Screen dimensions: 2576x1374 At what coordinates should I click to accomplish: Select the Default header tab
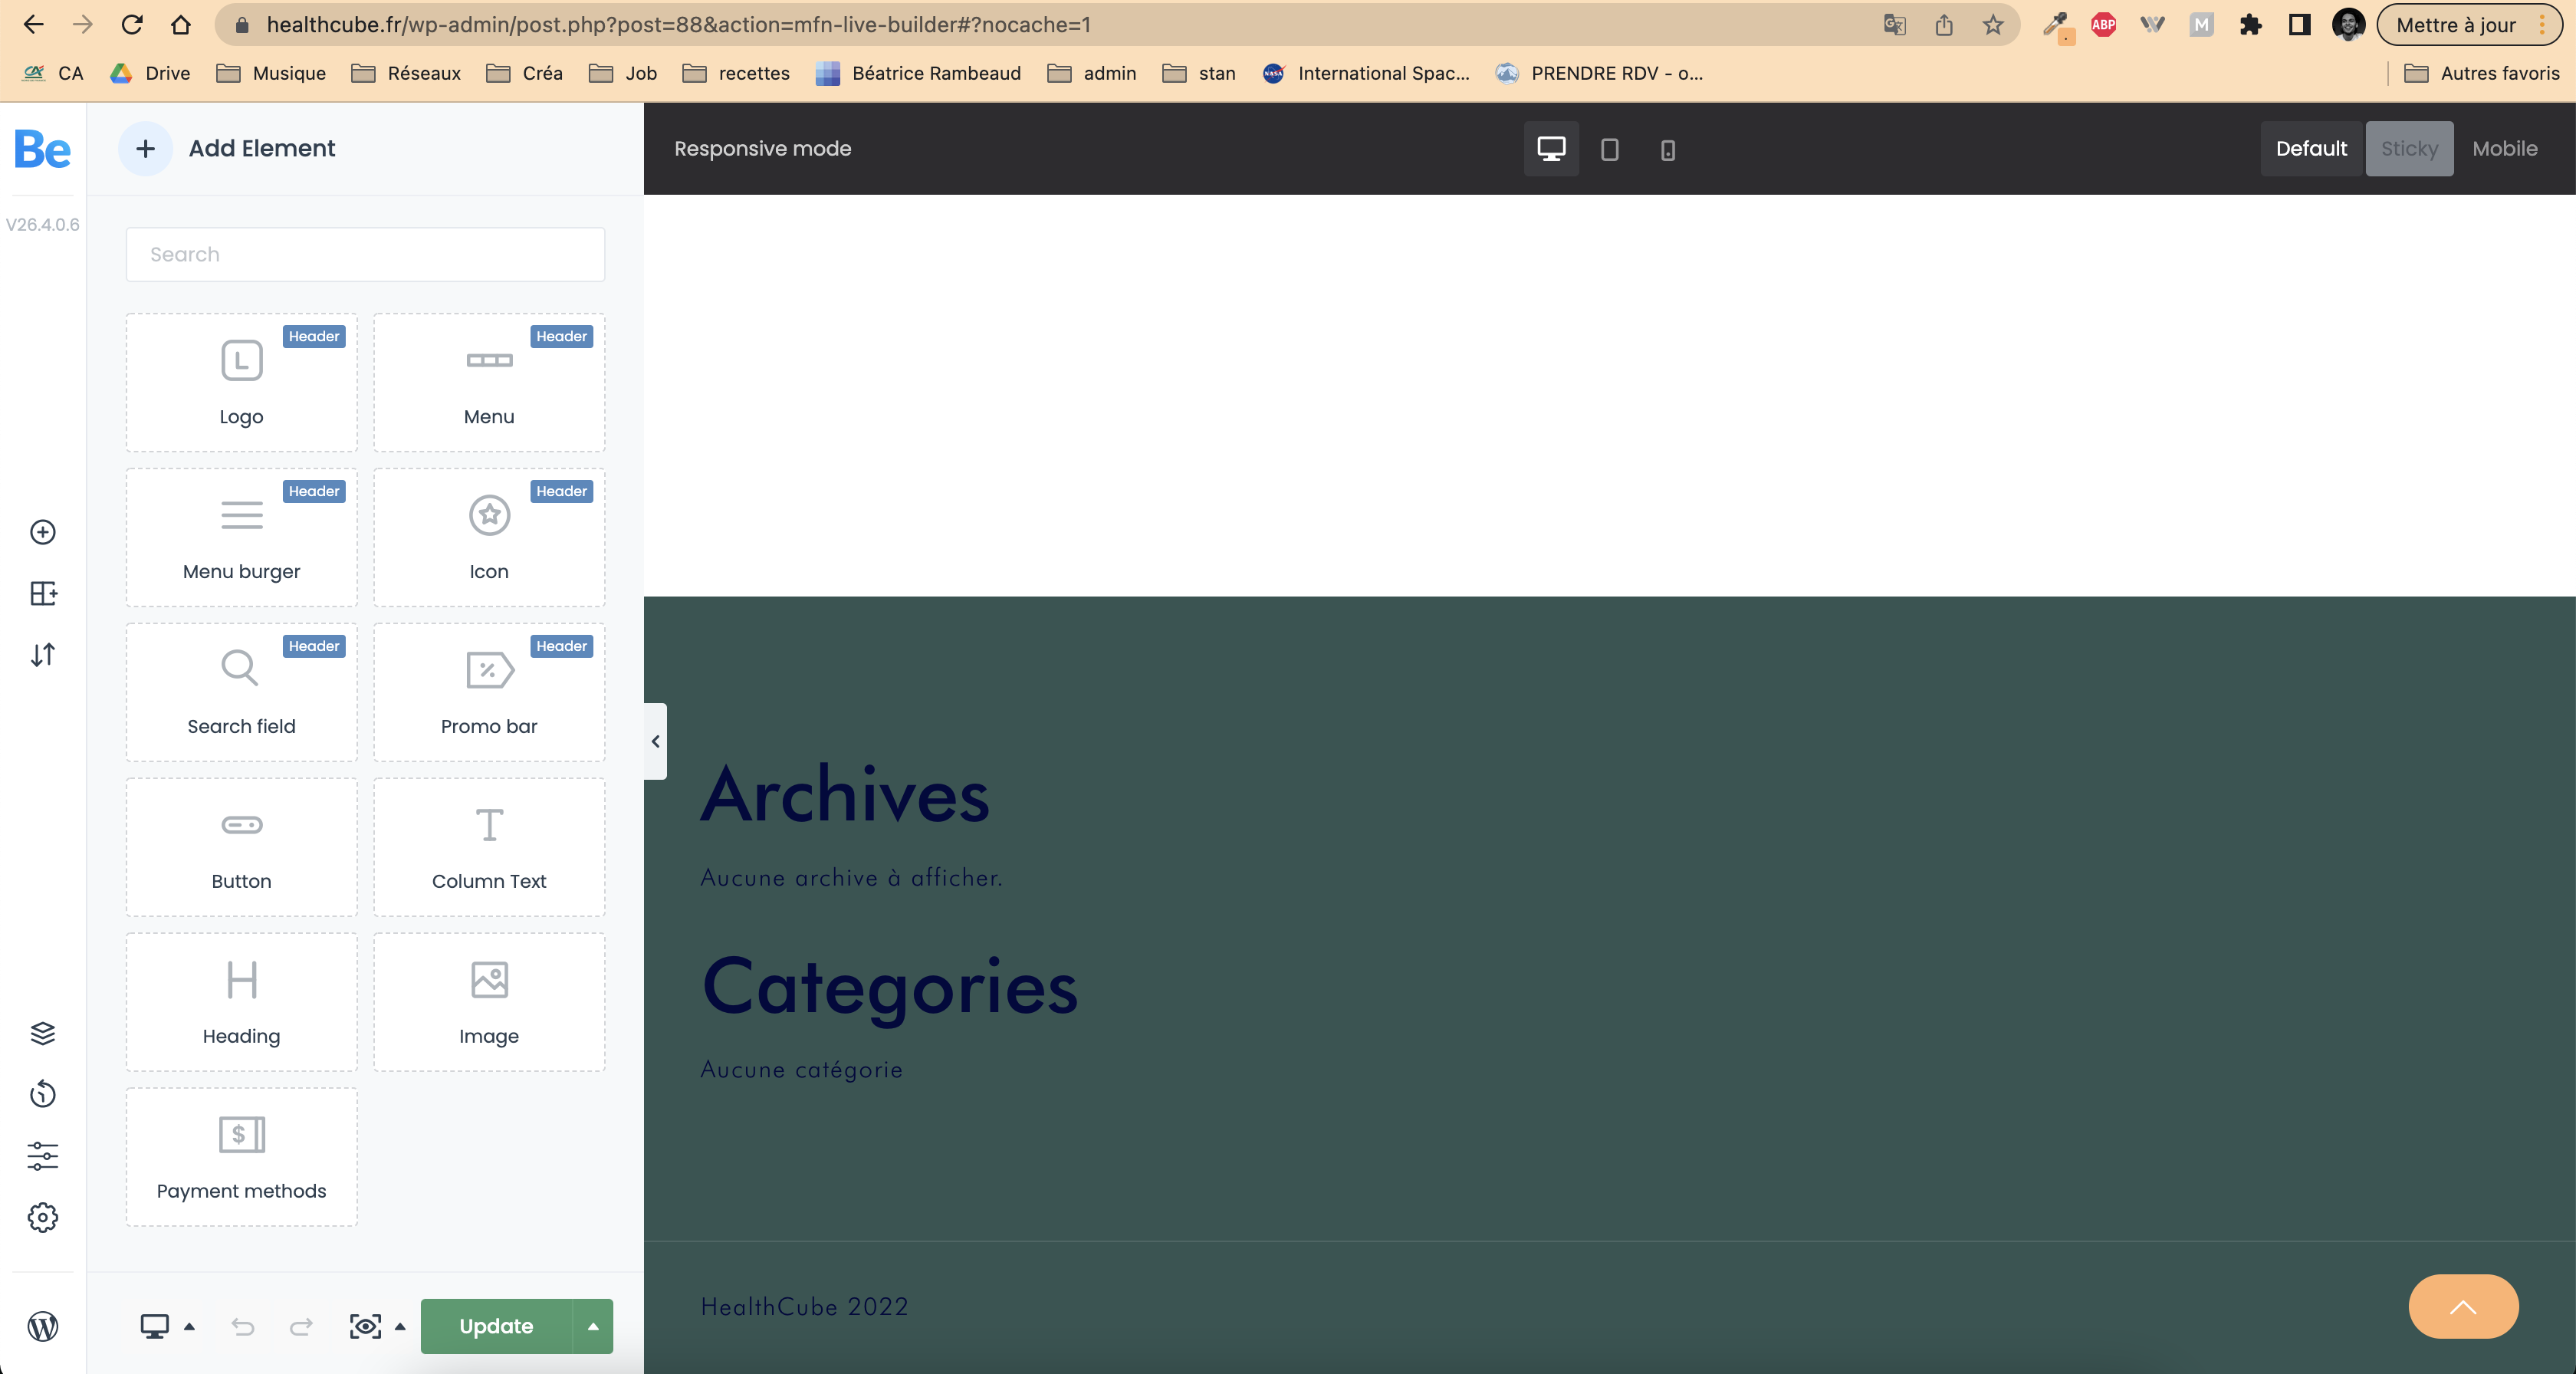tap(2311, 149)
